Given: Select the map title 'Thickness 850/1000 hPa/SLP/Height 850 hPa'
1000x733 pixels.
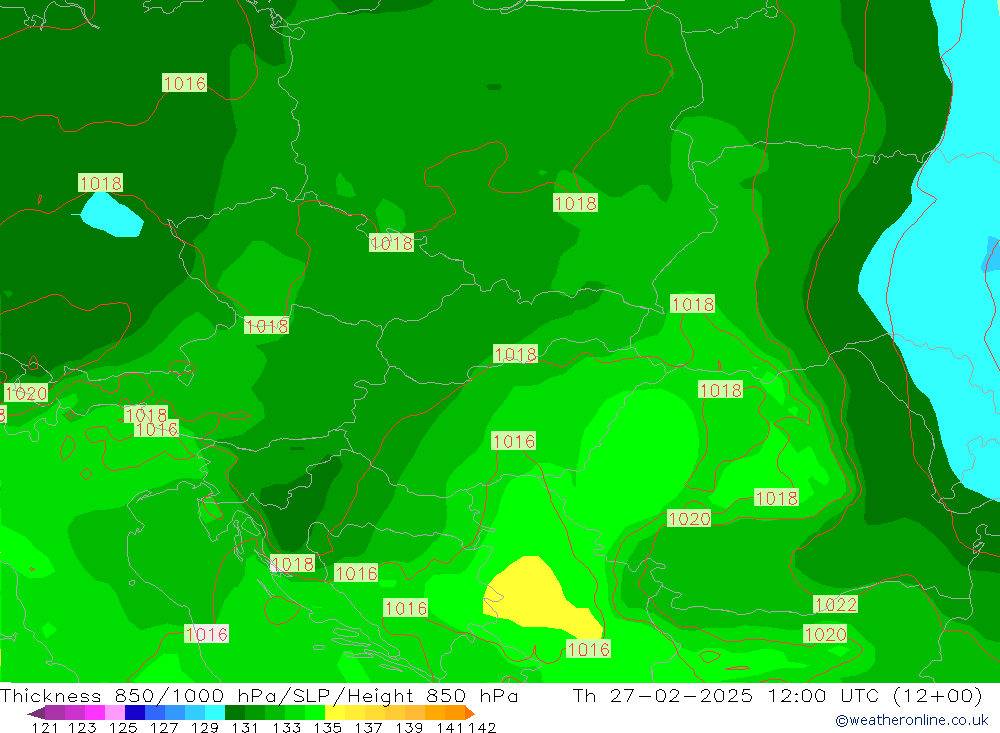Looking at the screenshot, I should (259, 695).
